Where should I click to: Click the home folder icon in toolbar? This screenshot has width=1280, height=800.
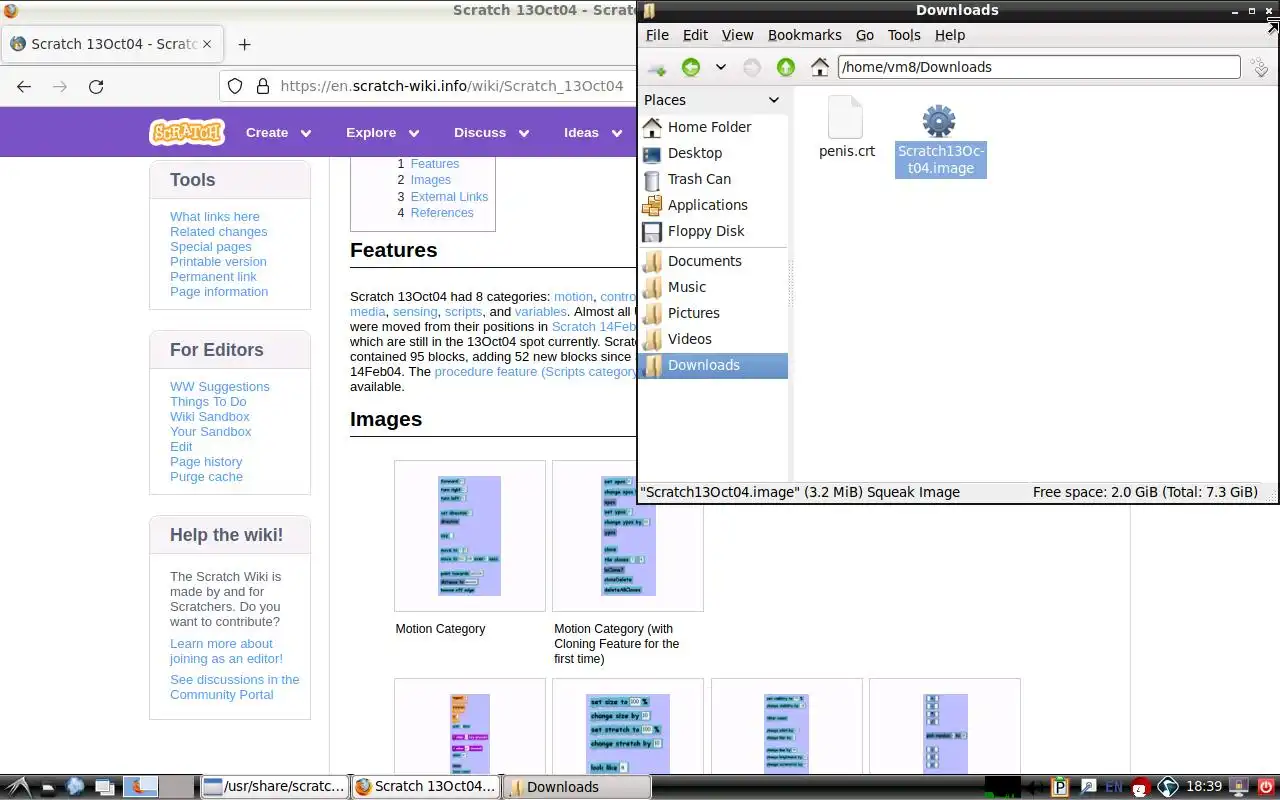820,67
